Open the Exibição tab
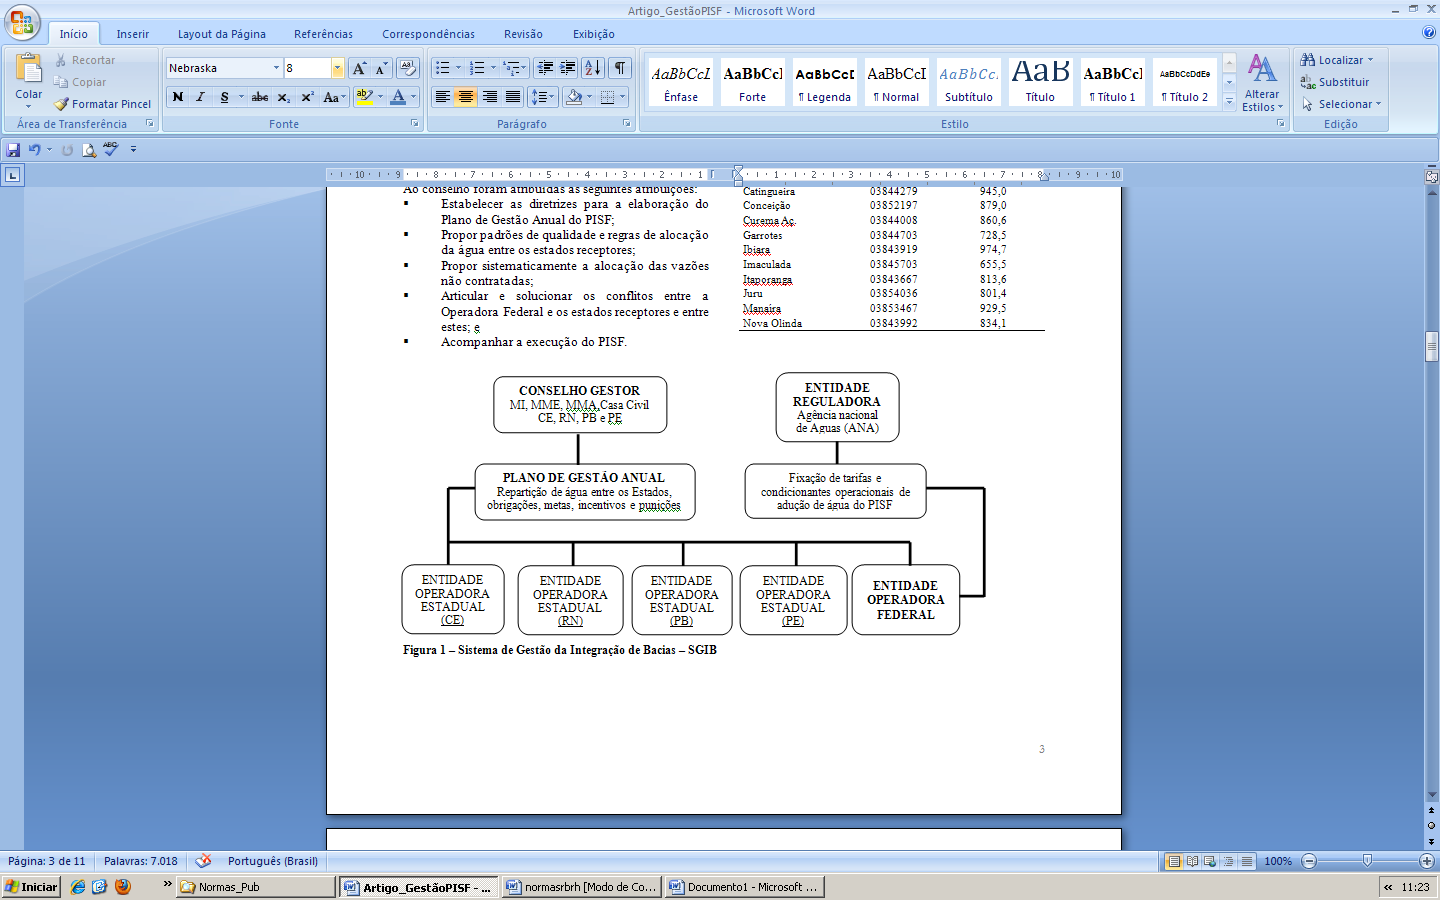The image size is (1440, 900). click(x=593, y=34)
